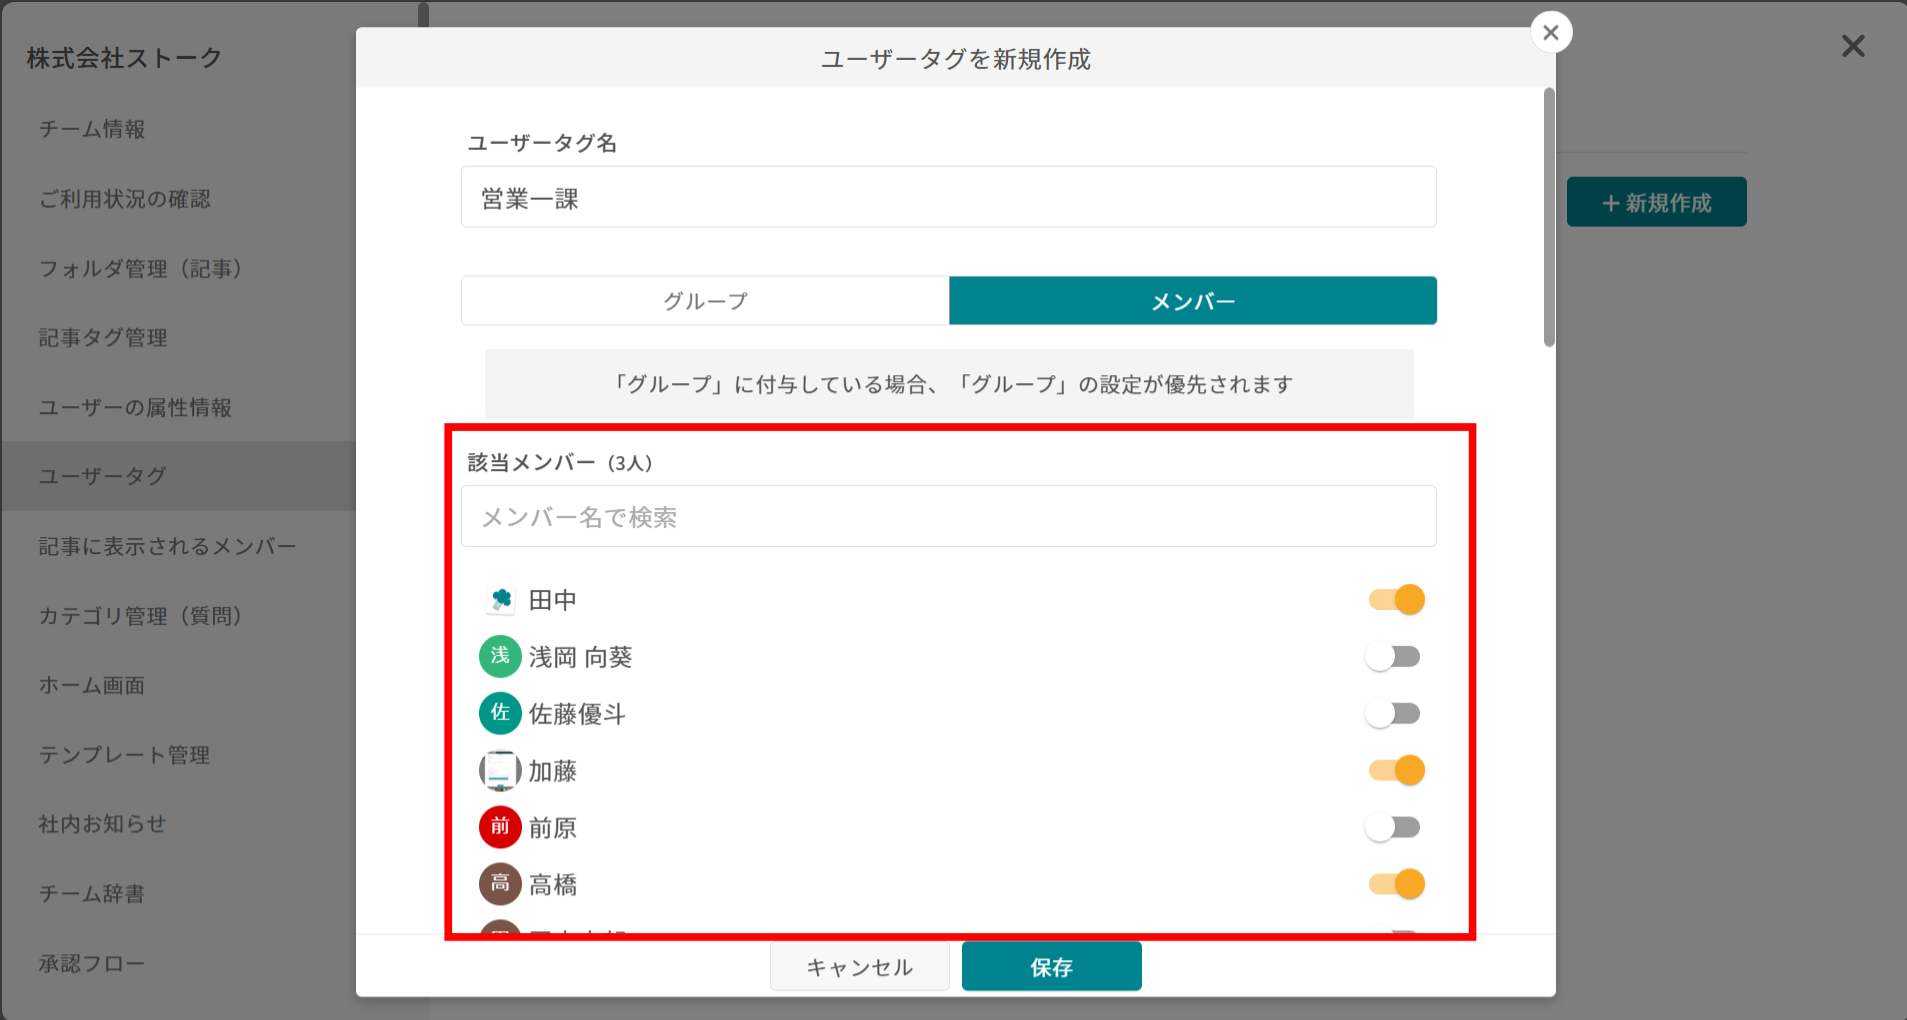
Task: Disable the toggle for 田中
Action: pyautogui.click(x=1395, y=599)
